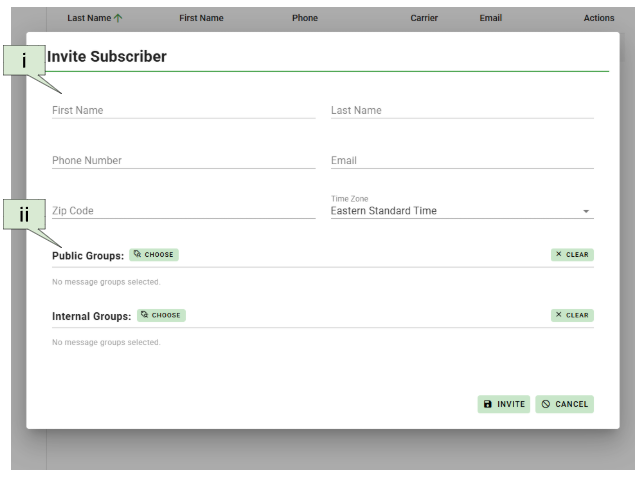The height and width of the screenshot is (477, 643).
Task: Clear the Public Groups selection
Action: (x=572, y=255)
